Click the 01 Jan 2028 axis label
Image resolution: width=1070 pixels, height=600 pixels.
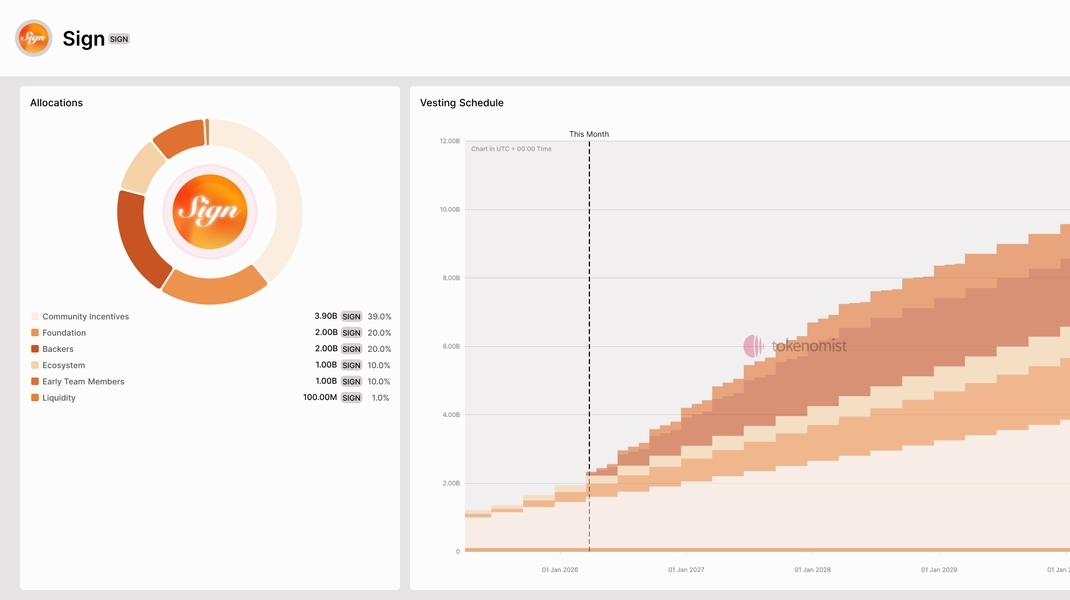(x=812, y=569)
